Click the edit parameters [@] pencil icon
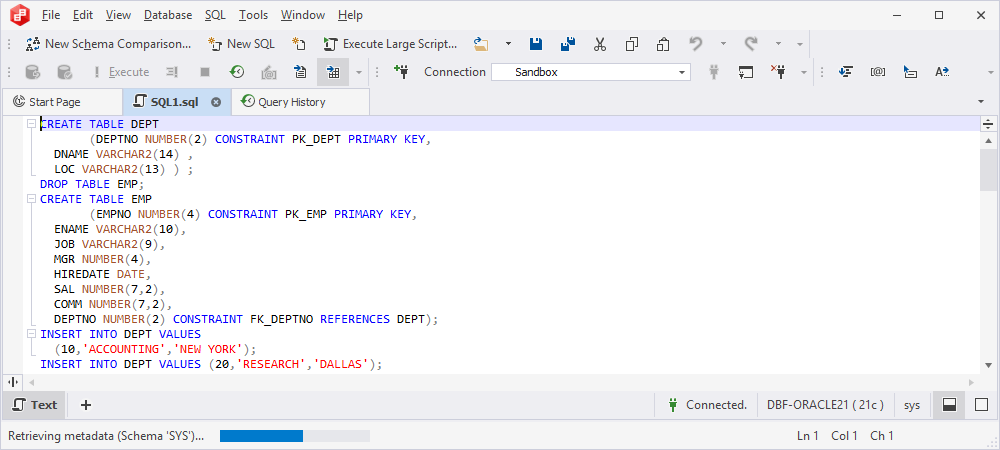Viewport: 1000px width, 450px height. click(x=268, y=72)
